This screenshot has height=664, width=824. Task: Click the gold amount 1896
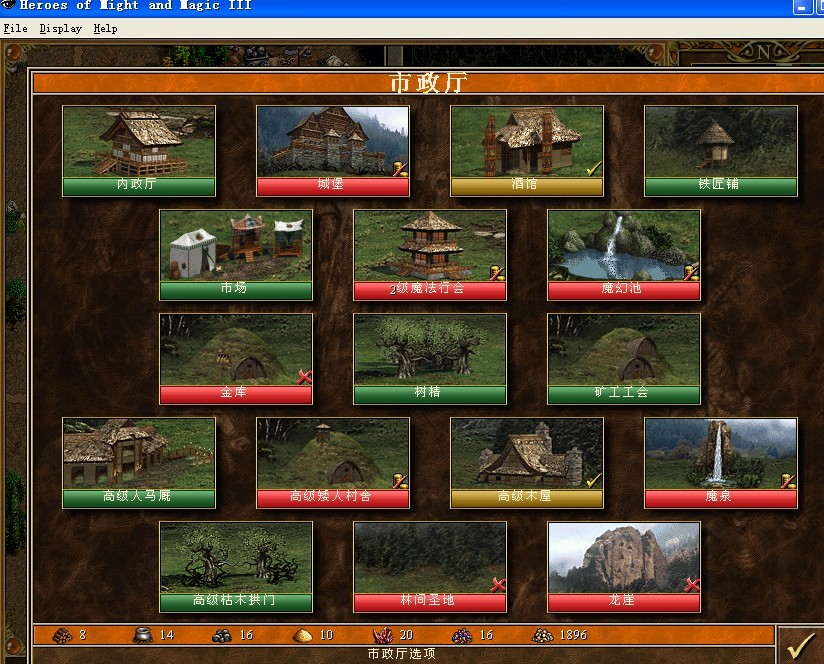pyautogui.click(x=573, y=635)
